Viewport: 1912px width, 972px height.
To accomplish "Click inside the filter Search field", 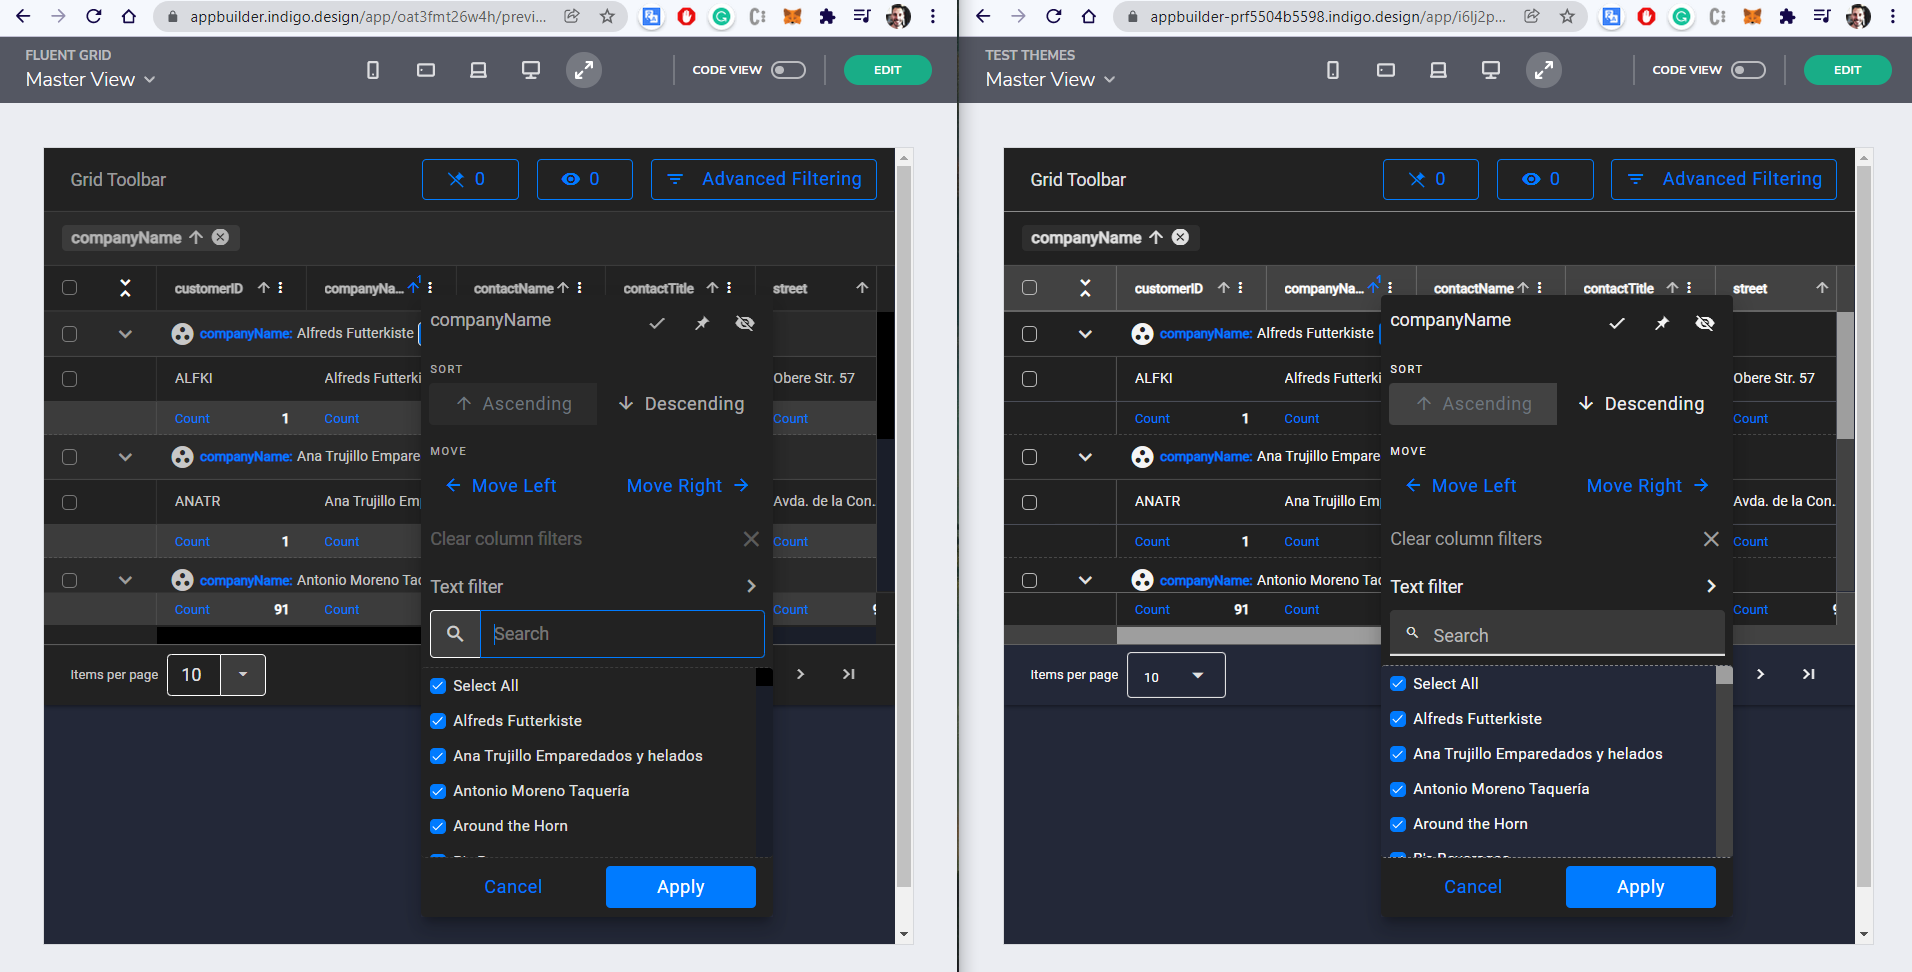I will (x=622, y=633).
